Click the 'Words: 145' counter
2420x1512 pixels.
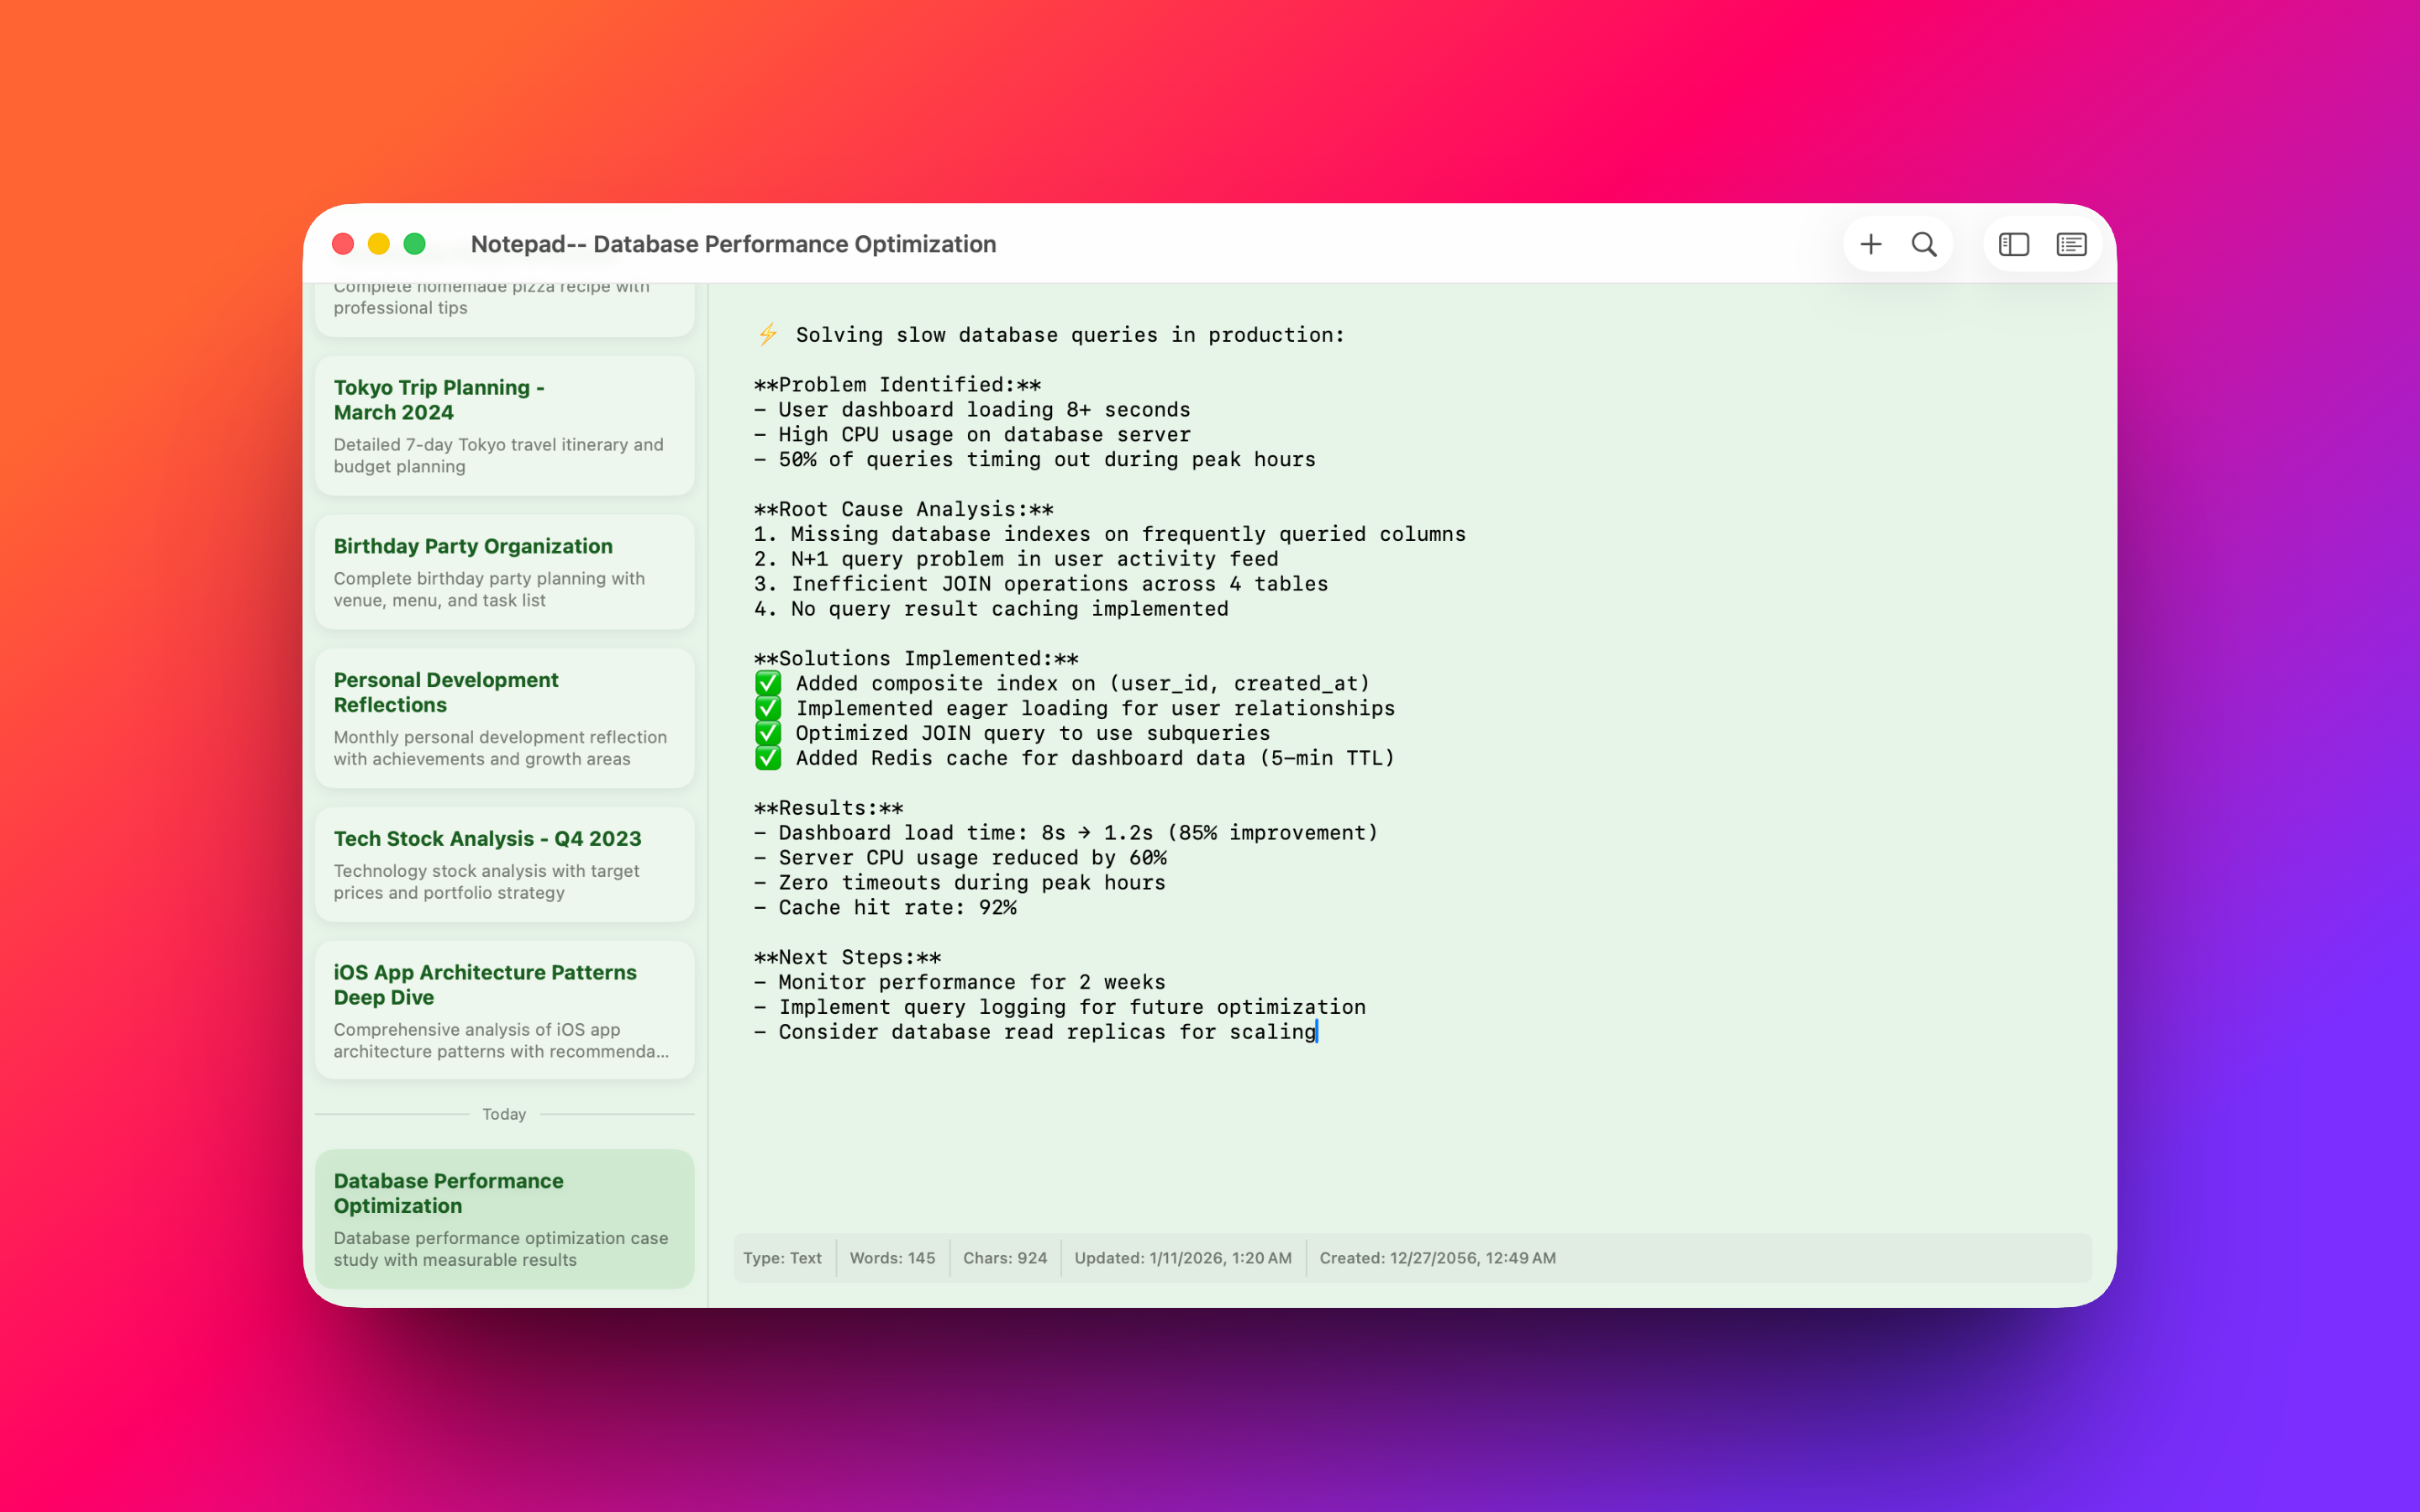(892, 1258)
